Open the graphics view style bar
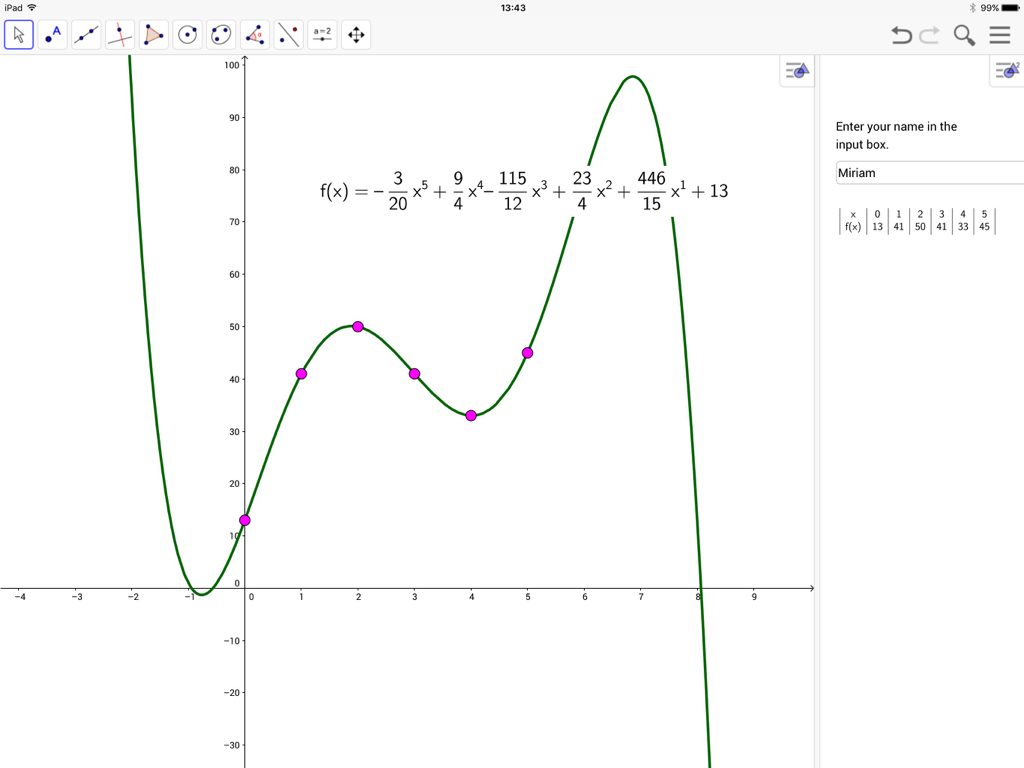1024x768 pixels. point(796,71)
